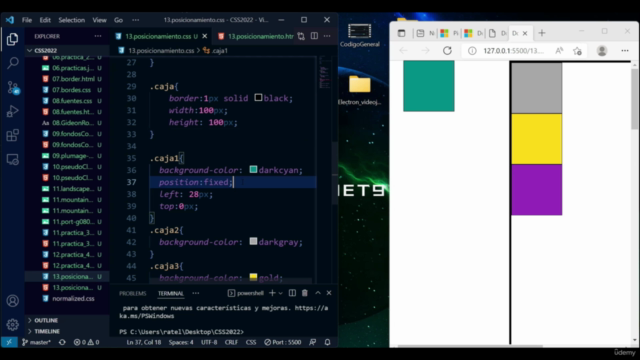Click the master branch indicator
This screenshot has height=360, width=640.
(36, 342)
